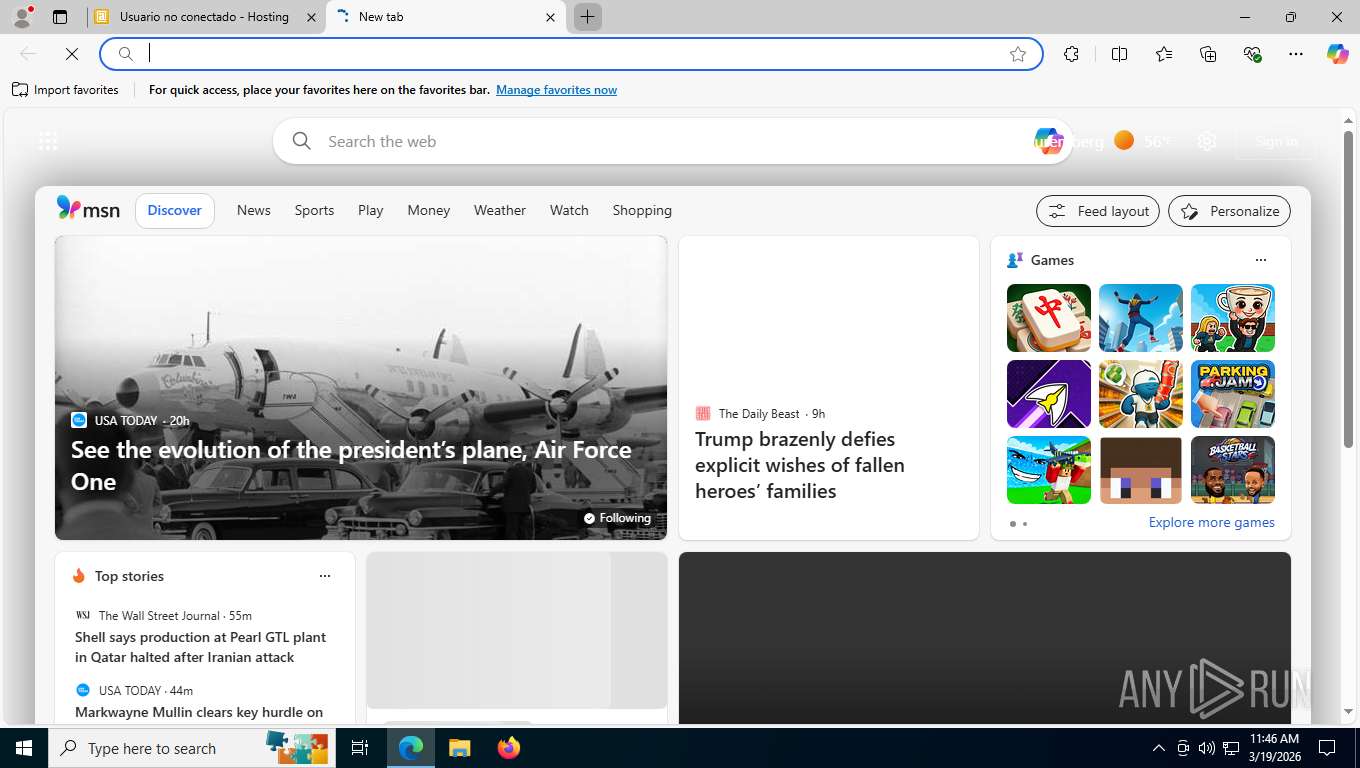Screen dimensions: 1360x768
Task: Launch the blue skyline runner game tile
Action: tap(1141, 318)
